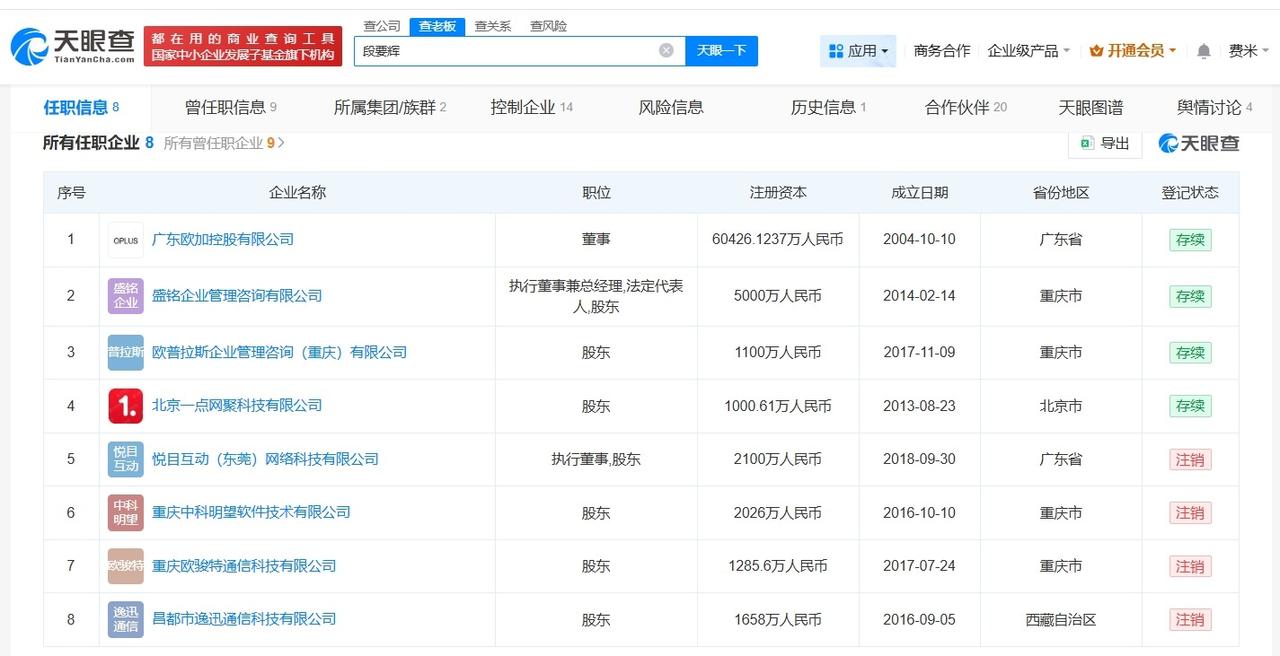Click the 北京一点网聚 red logo
This screenshot has height=656, width=1280.
[x=126, y=406]
